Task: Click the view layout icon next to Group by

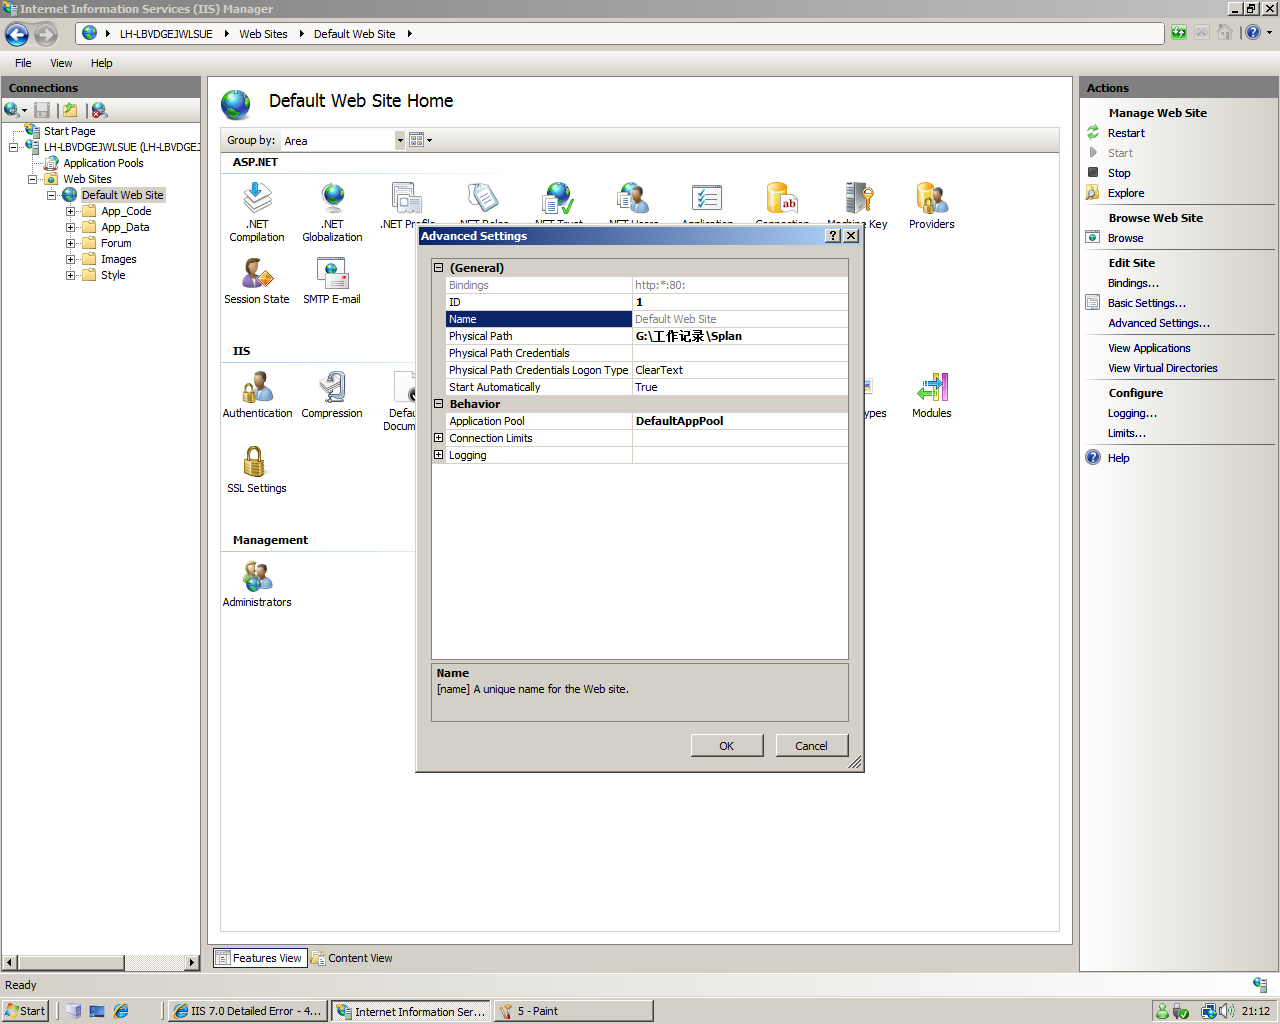Action: (417, 140)
